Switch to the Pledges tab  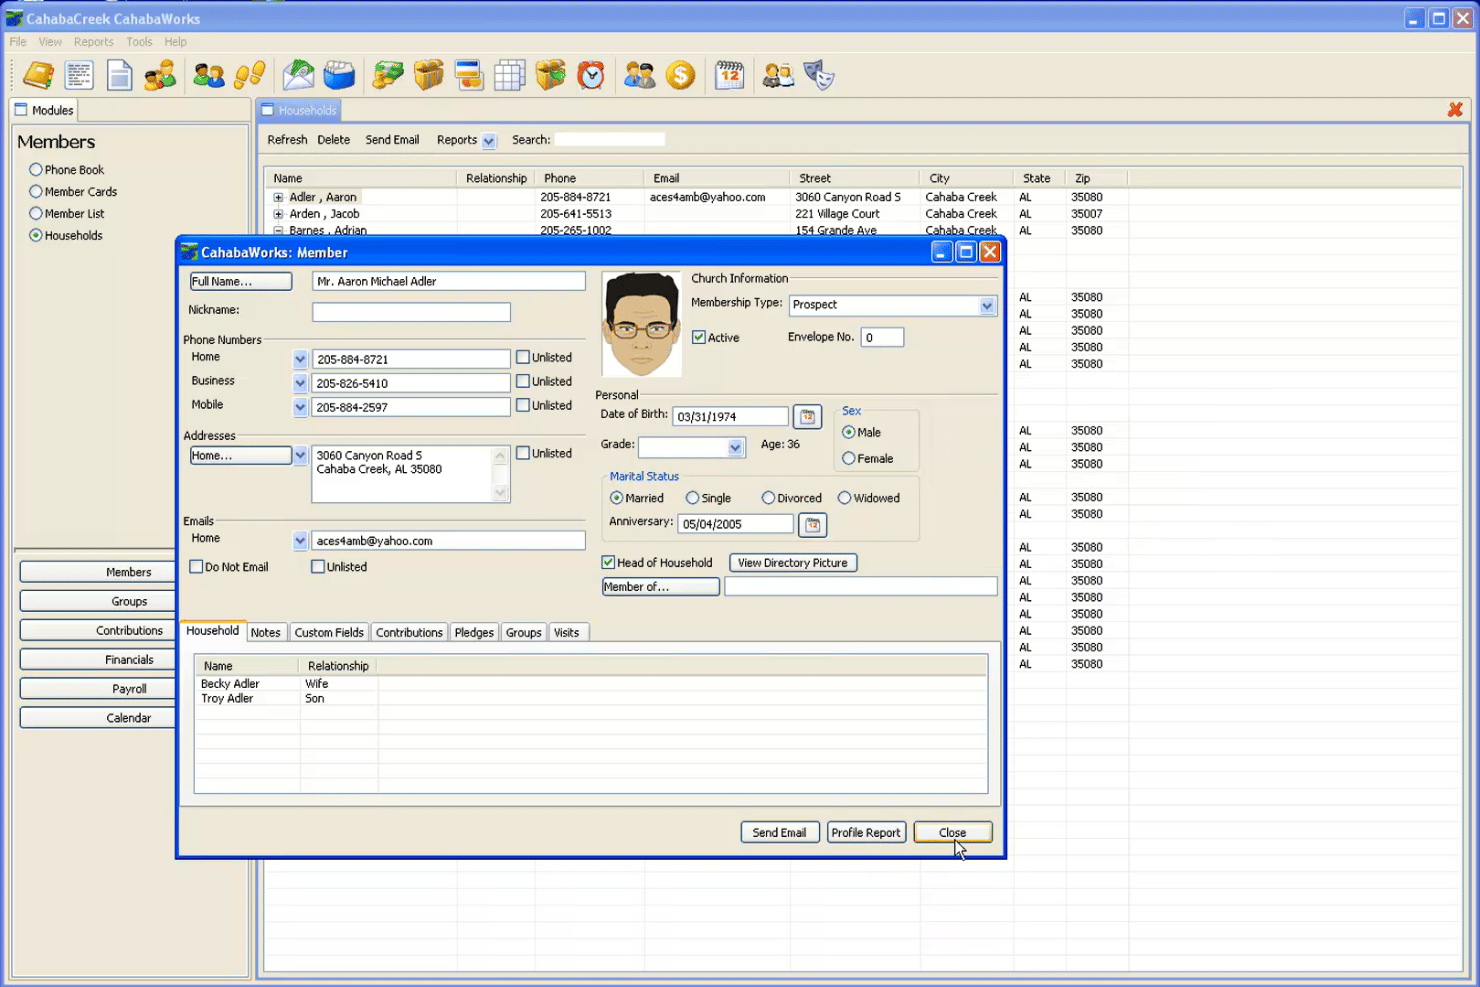click(x=474, y=633)
